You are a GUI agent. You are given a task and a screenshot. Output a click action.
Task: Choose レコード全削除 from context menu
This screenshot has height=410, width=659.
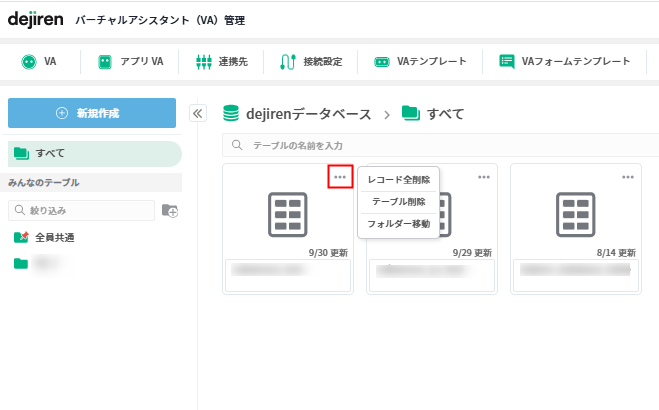(x=398, y=180)
